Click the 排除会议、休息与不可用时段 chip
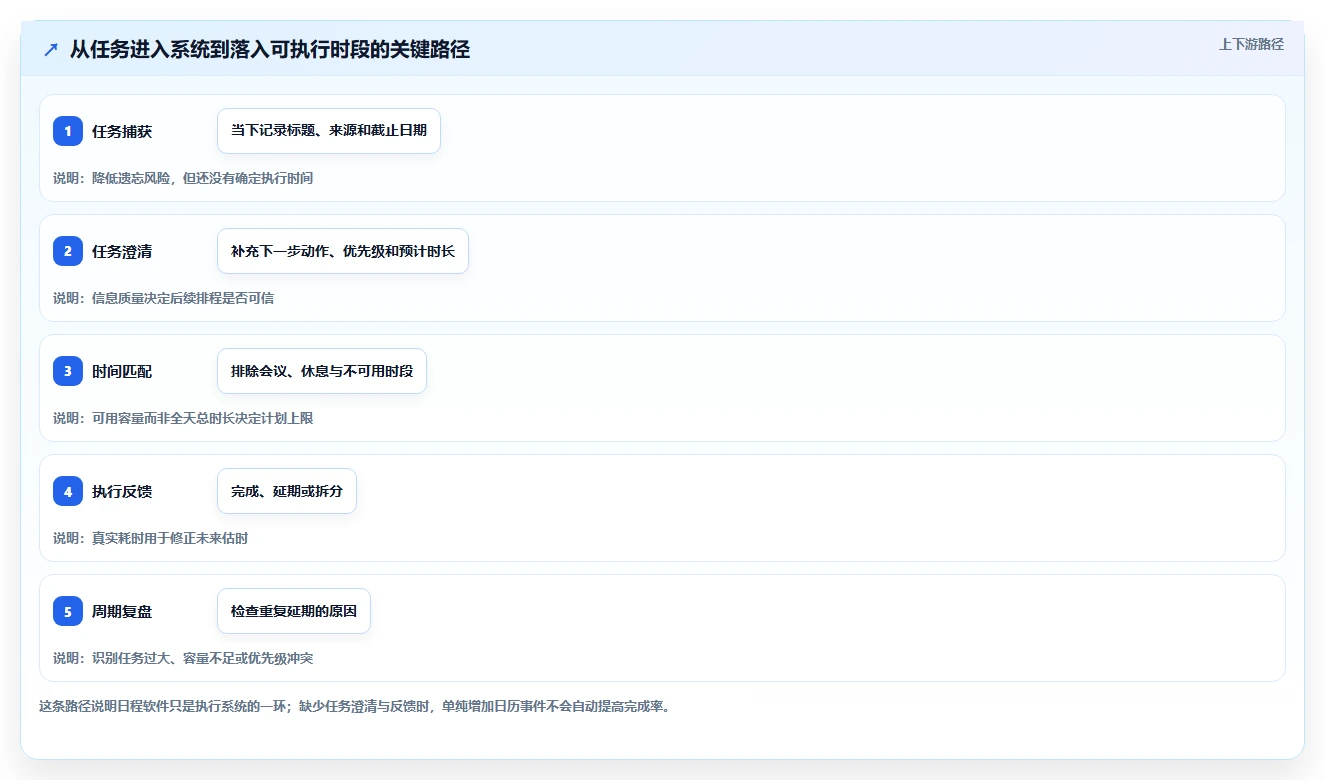Viewport: 1325px width, 780px height. tap(322, 371)
